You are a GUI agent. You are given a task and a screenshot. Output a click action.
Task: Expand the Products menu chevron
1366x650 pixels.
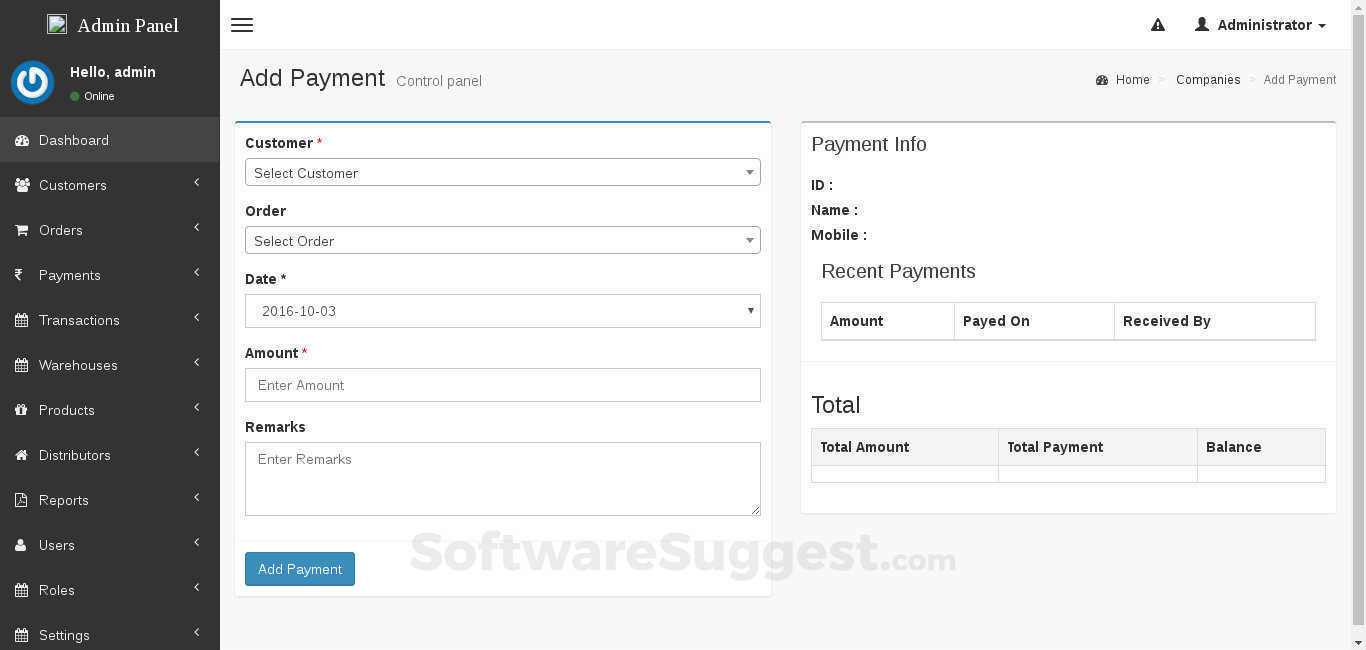tap(196, 408)
